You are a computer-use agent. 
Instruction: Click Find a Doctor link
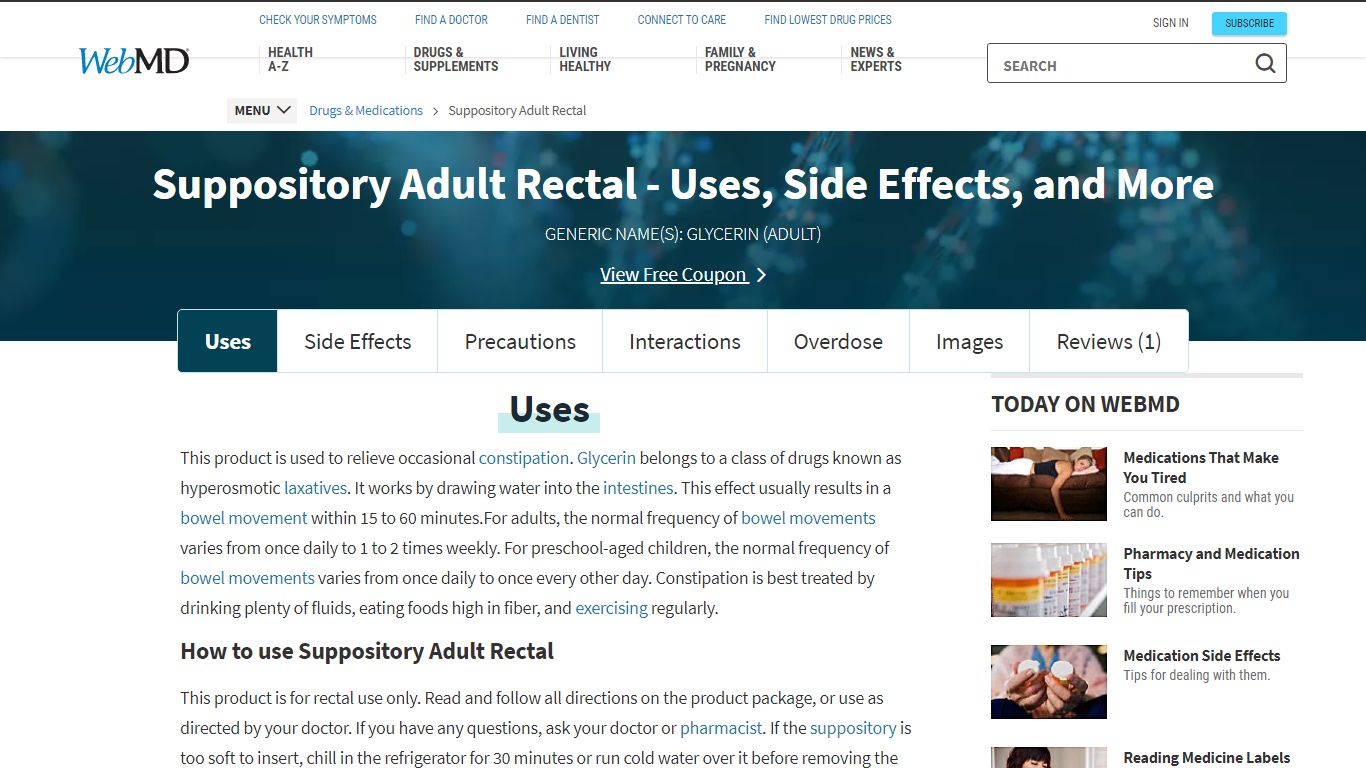(451, 19)
